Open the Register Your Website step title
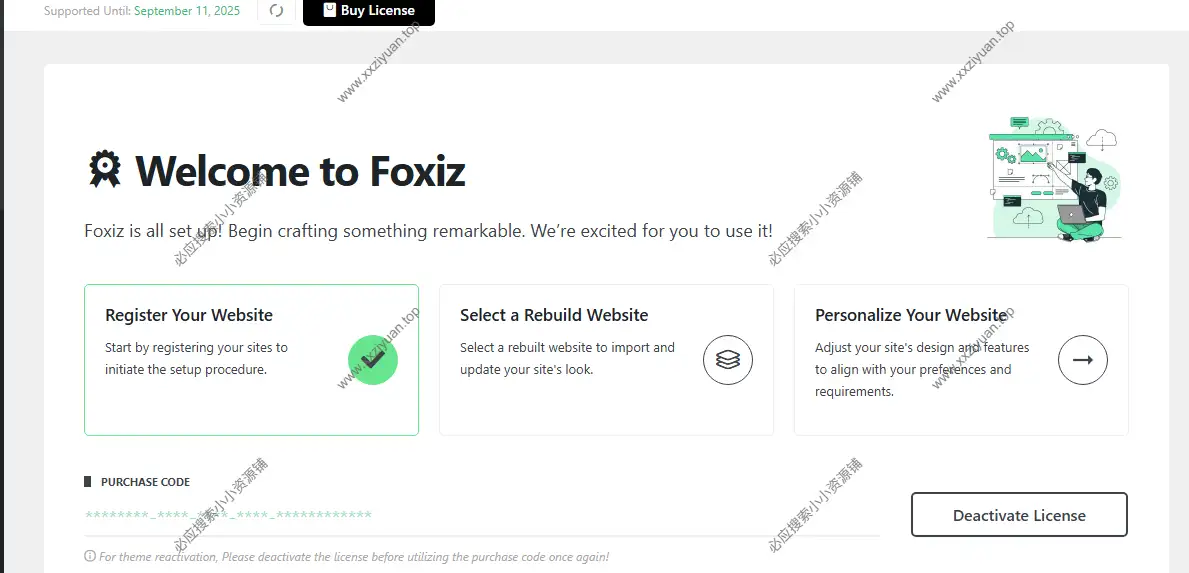Viewport: 1189px width, 573px height. tap(189, 315)
